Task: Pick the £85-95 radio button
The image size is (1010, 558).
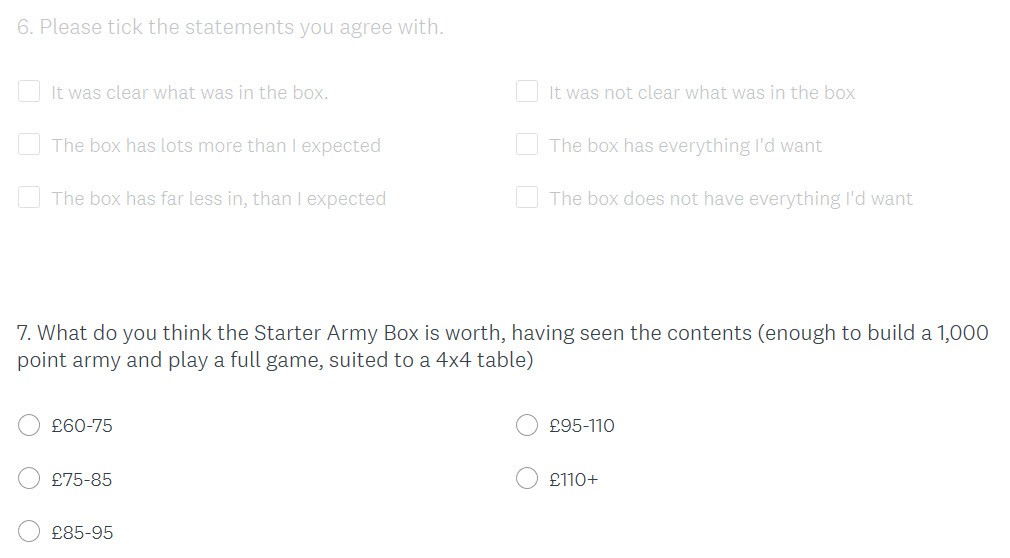Action: point(29,532)
